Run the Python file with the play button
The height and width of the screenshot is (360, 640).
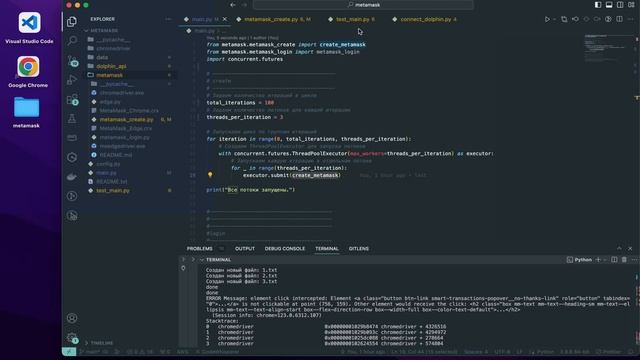(547, 19)
